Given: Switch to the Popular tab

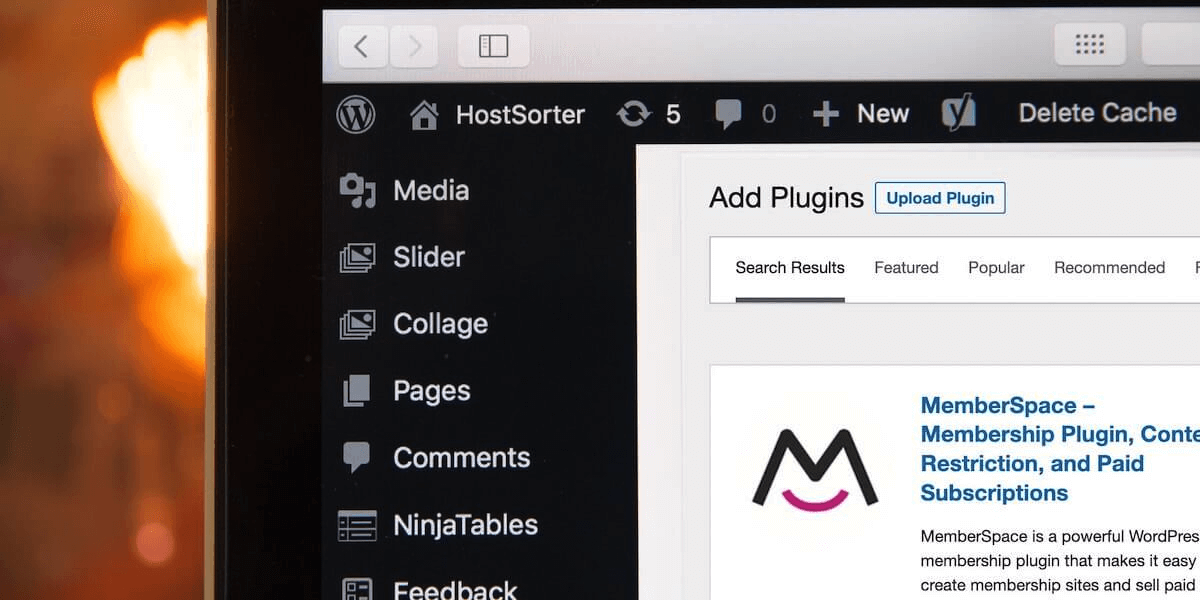Looking at the screenshot, I should pyautogui.click(x=996, y=268).
